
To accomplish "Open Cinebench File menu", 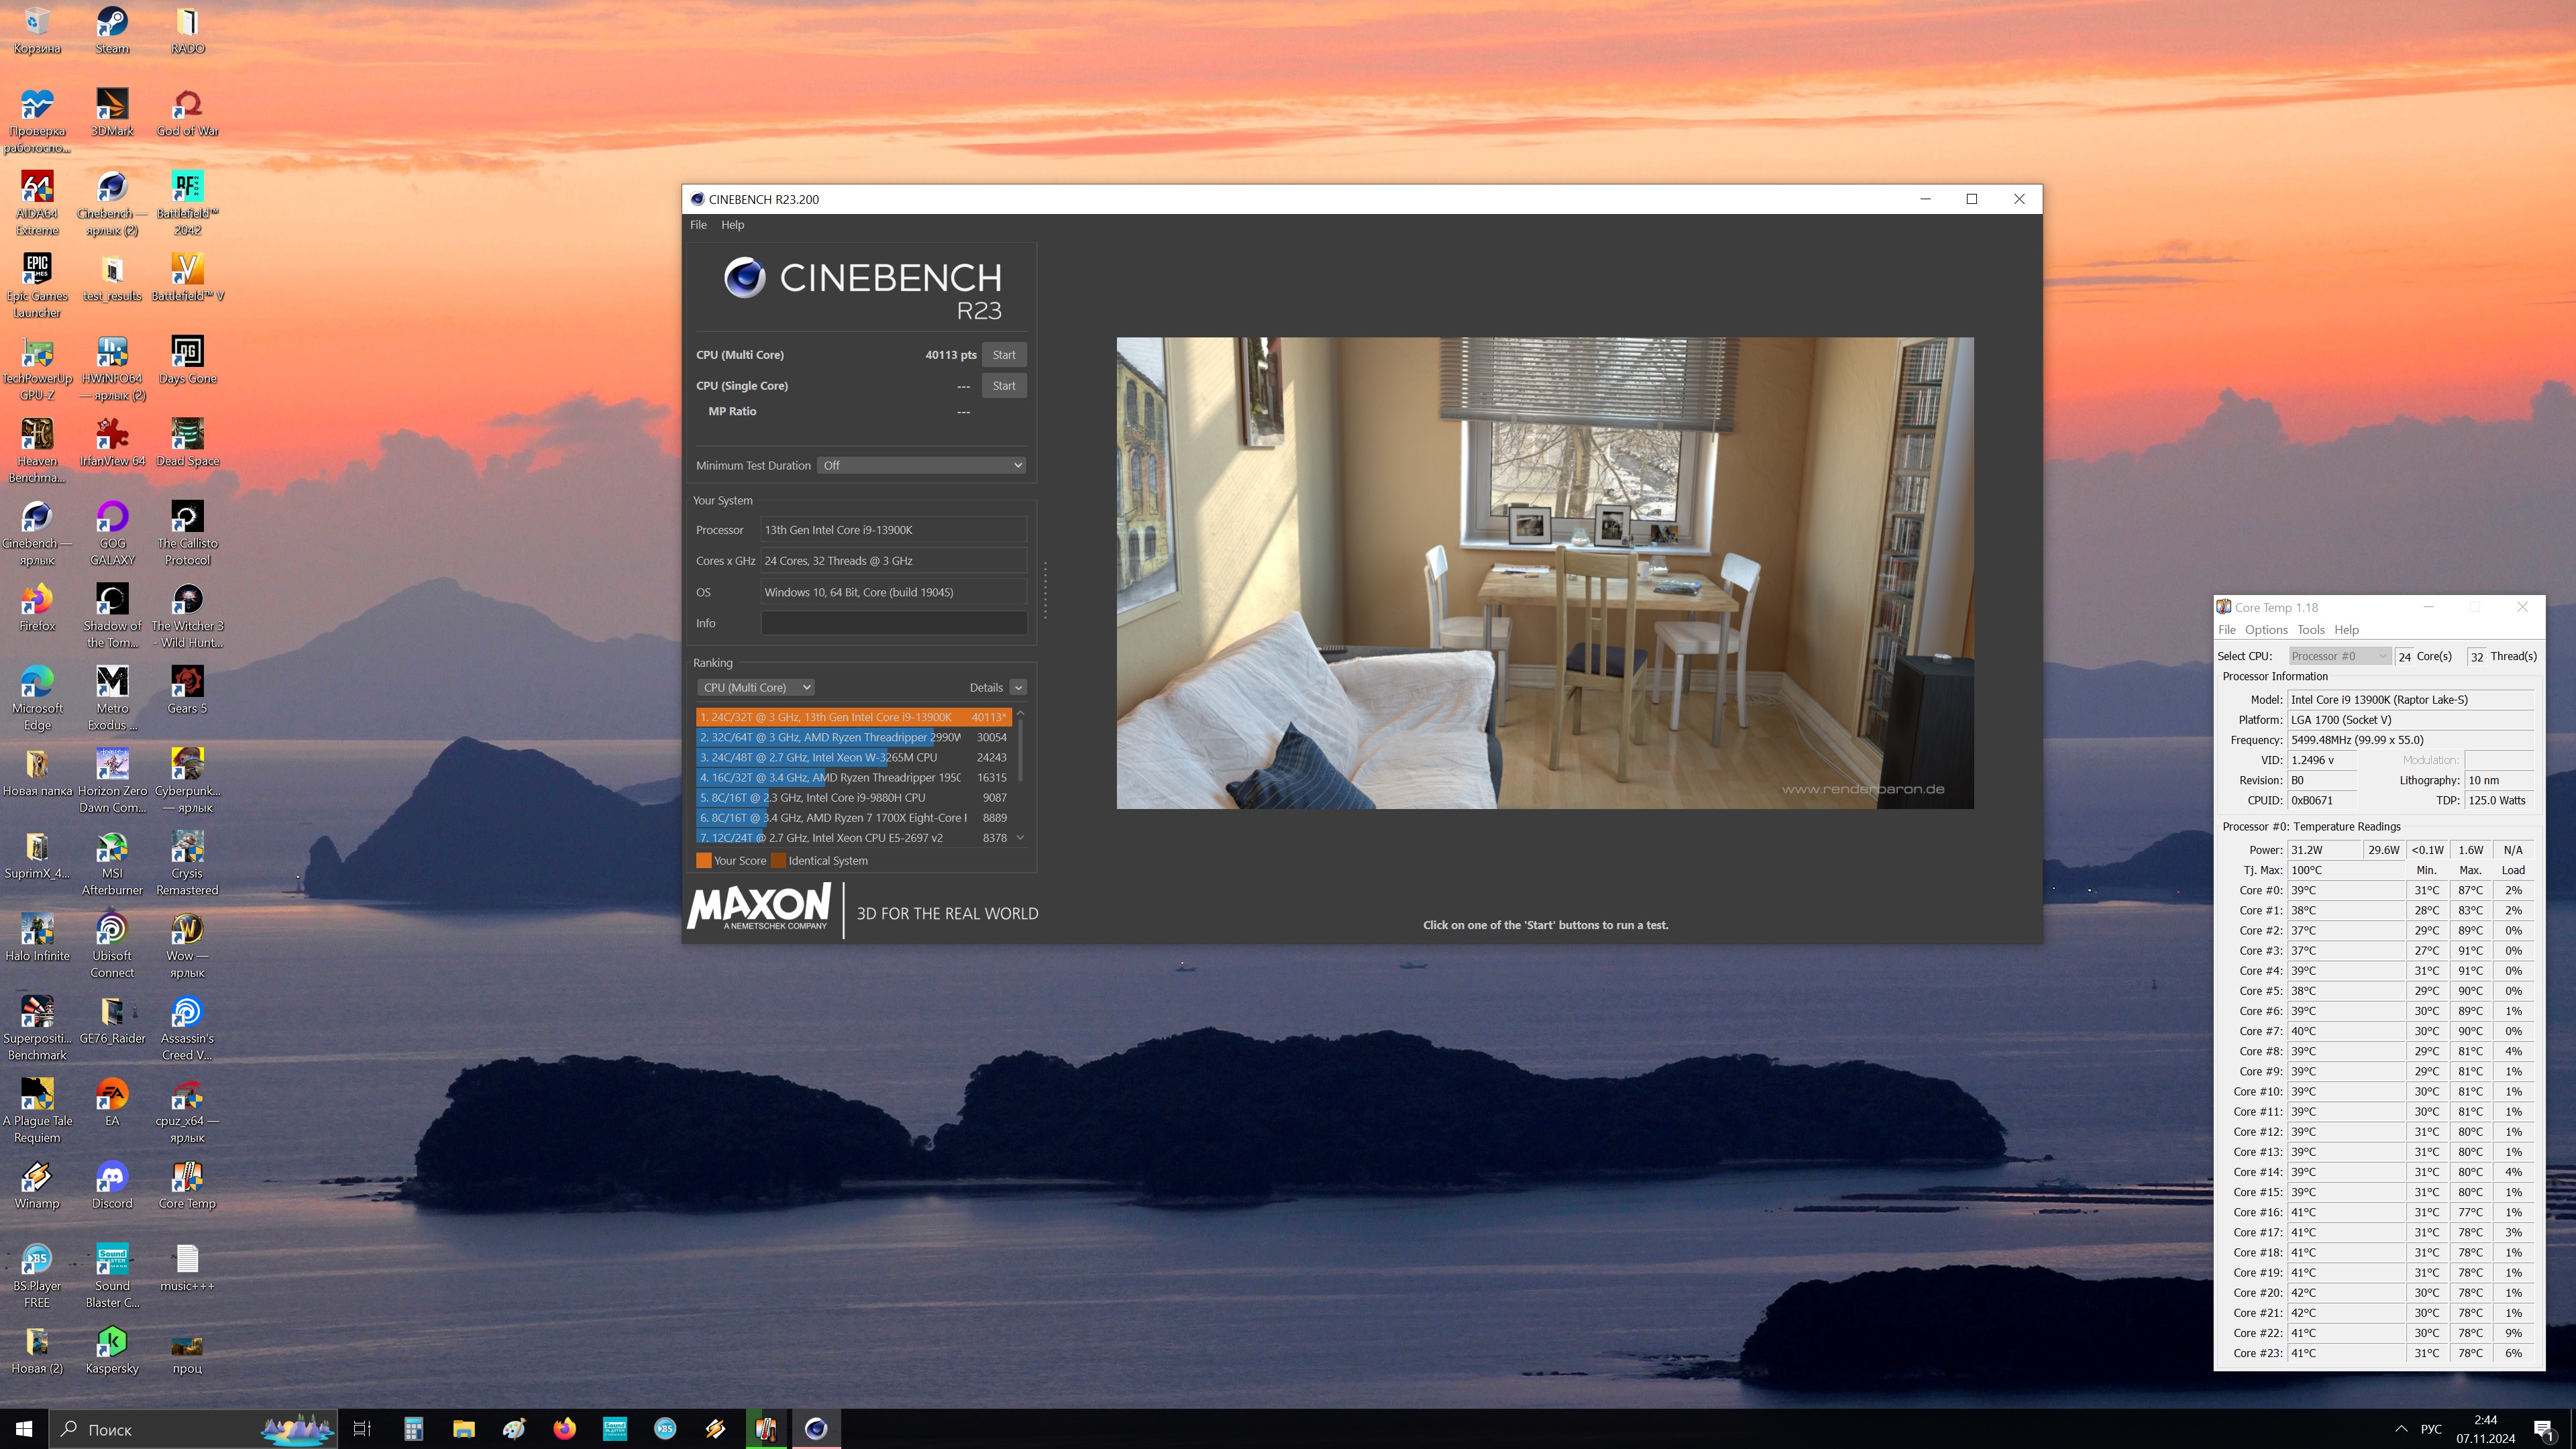I will [x=698, y=225].
